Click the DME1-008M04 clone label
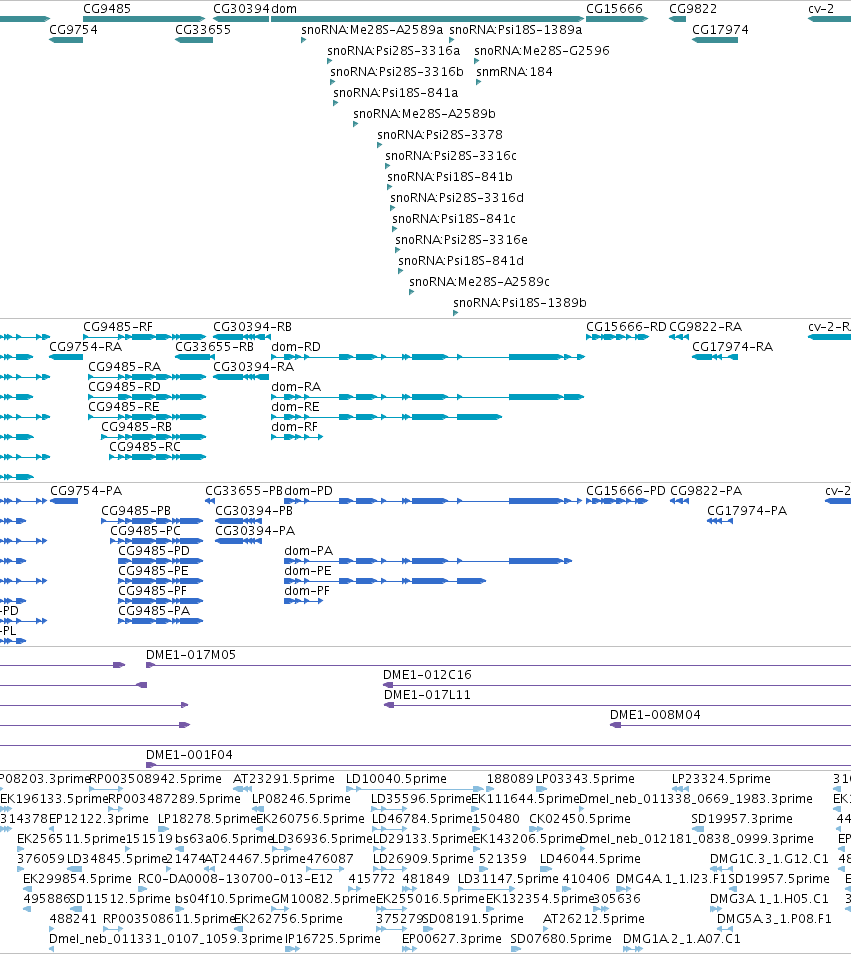851x954 pixels. click(655, 715)
